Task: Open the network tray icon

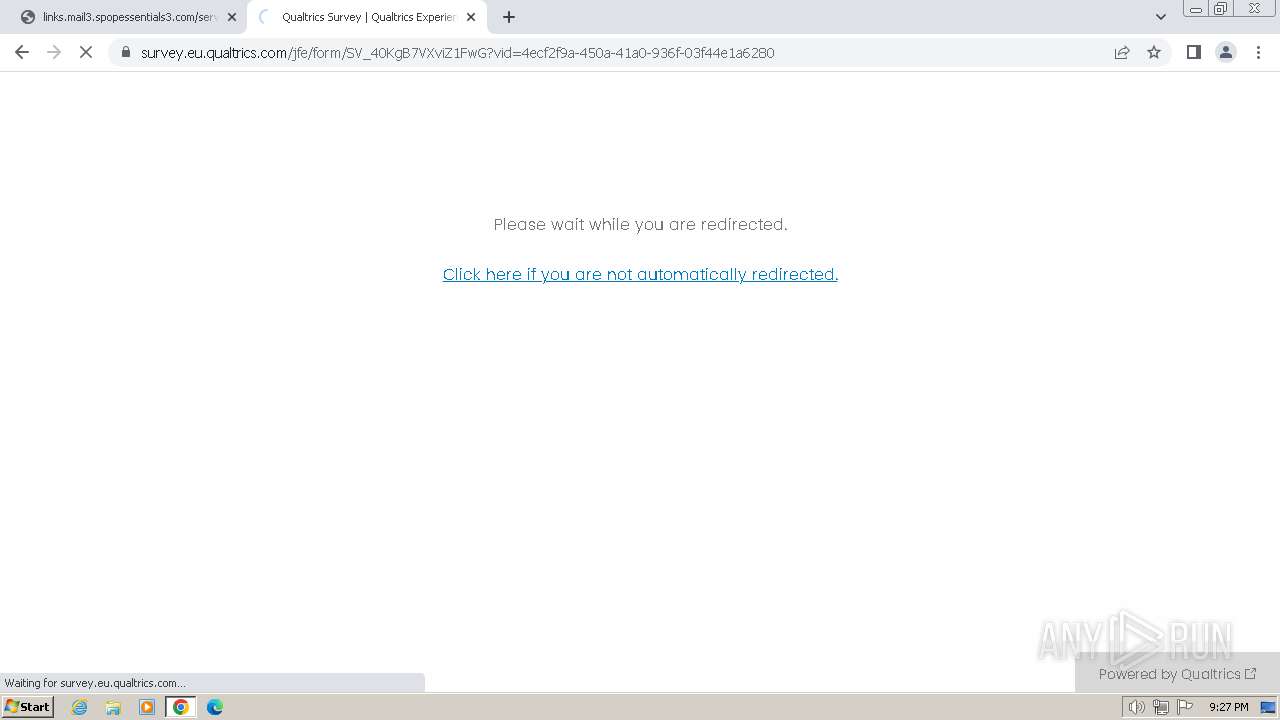Action: point(1161,707)
